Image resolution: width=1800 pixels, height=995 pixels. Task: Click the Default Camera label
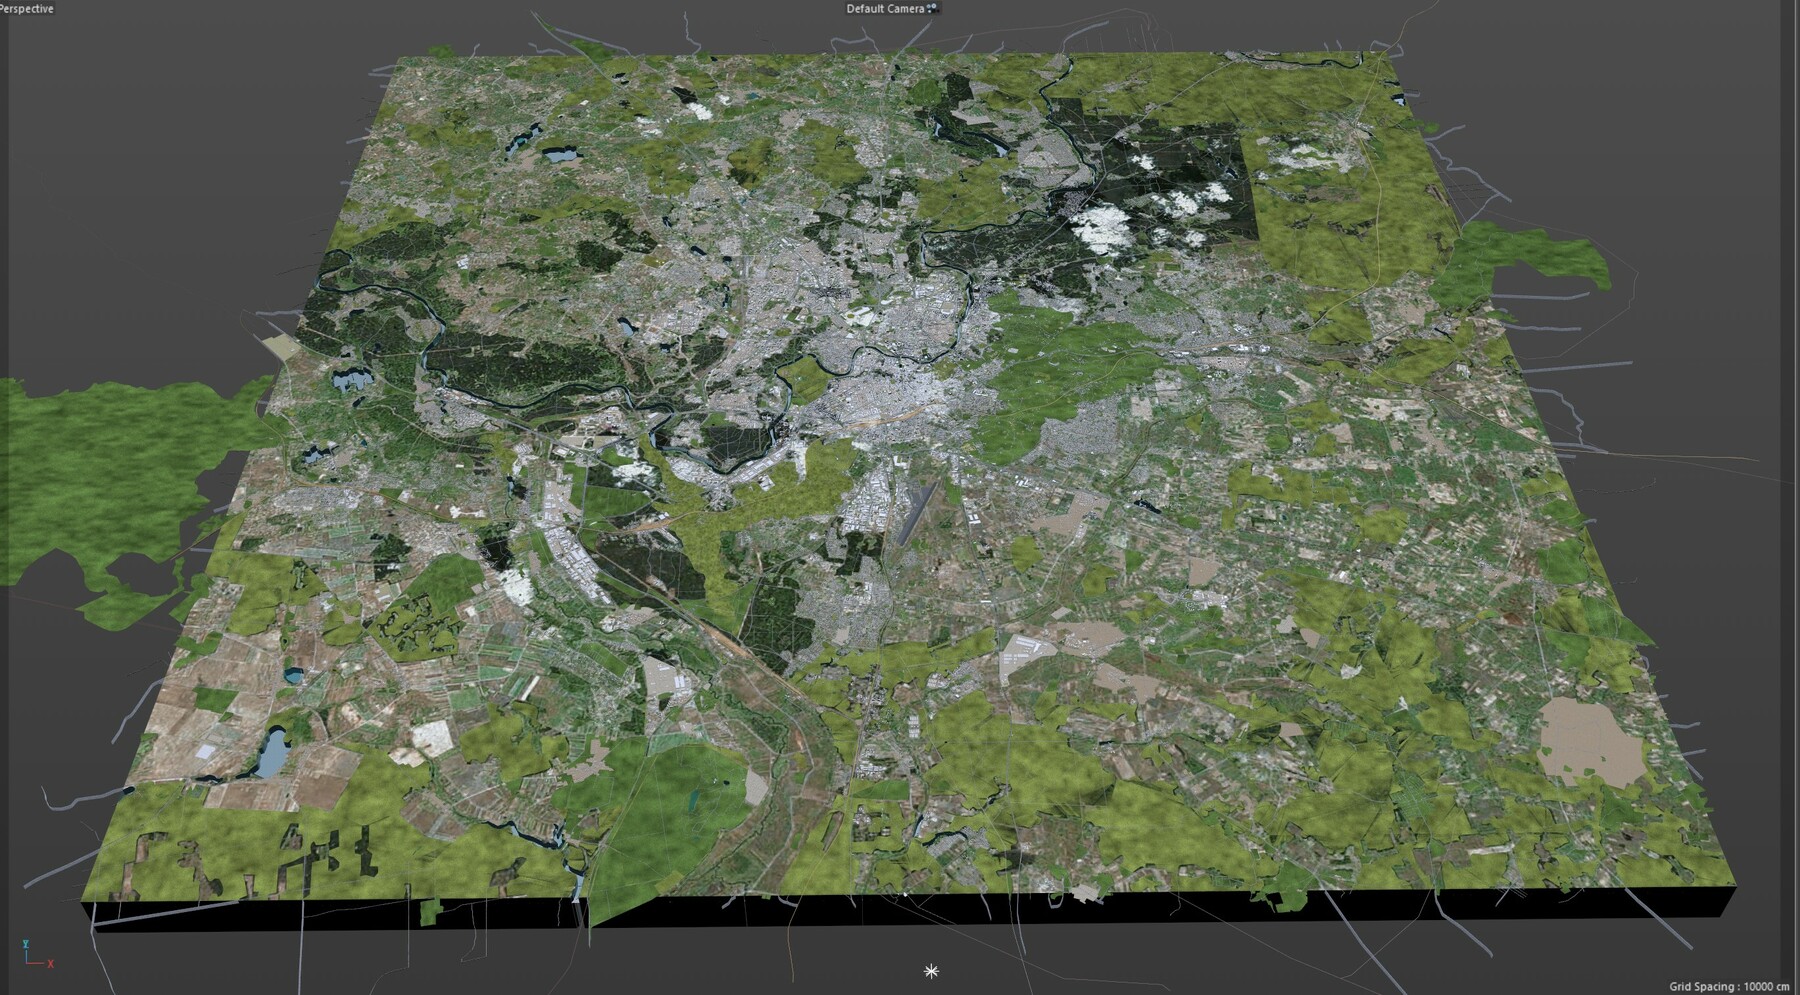(x=885, y=9)
